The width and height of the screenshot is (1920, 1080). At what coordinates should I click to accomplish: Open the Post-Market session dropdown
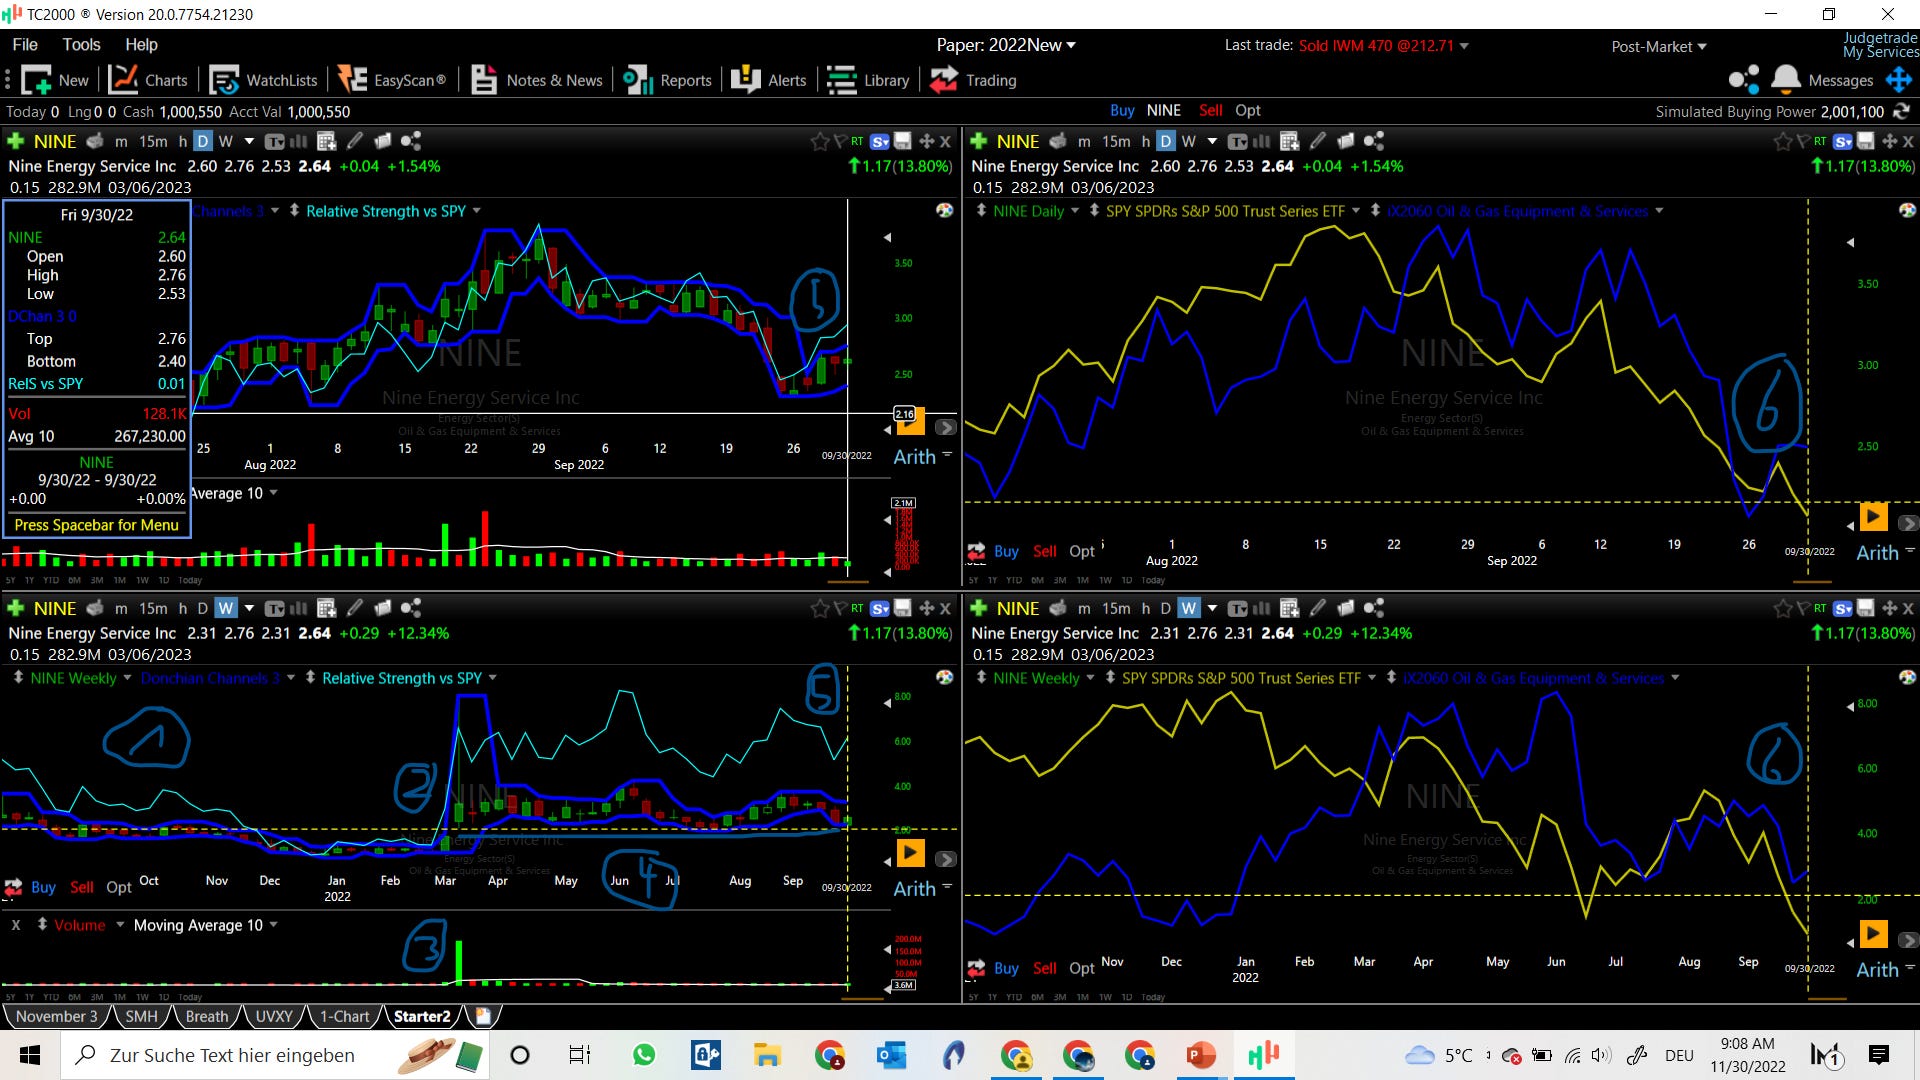tap(1658, 46)
